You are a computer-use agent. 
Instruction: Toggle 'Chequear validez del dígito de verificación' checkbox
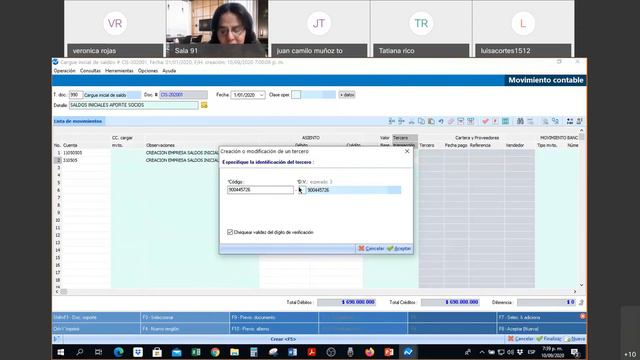pos(230,232)
